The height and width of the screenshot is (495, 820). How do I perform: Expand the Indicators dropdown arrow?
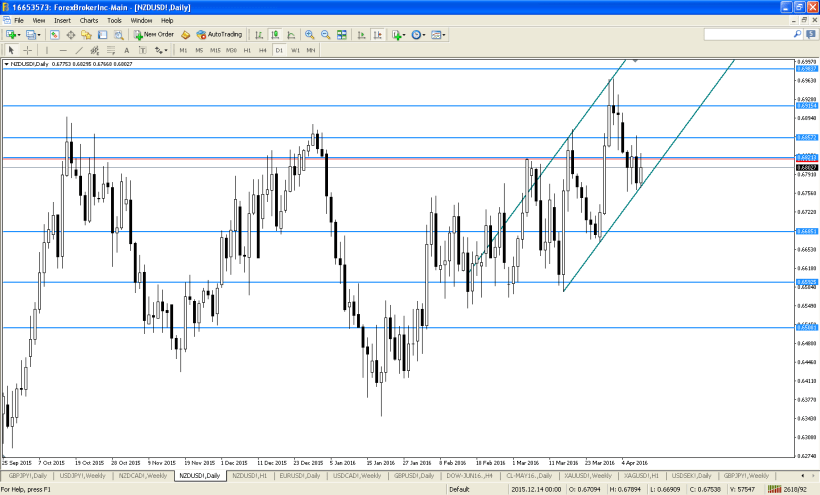tap(404, 35)
